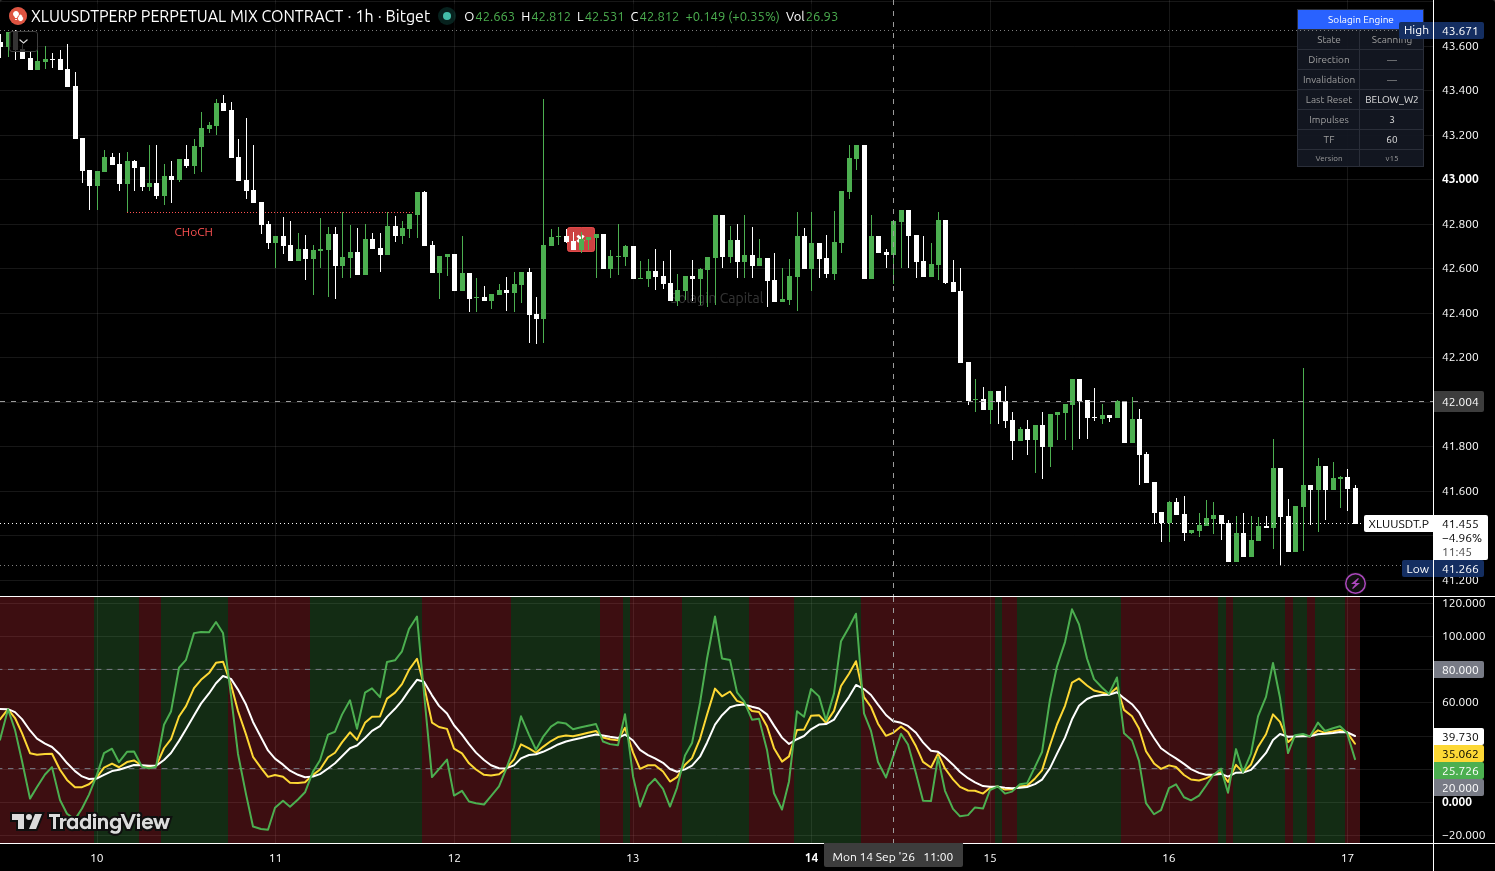
Task: Click the 80.000 oscillator level label
Action: pyautogui.click(x=1460, y=670)
